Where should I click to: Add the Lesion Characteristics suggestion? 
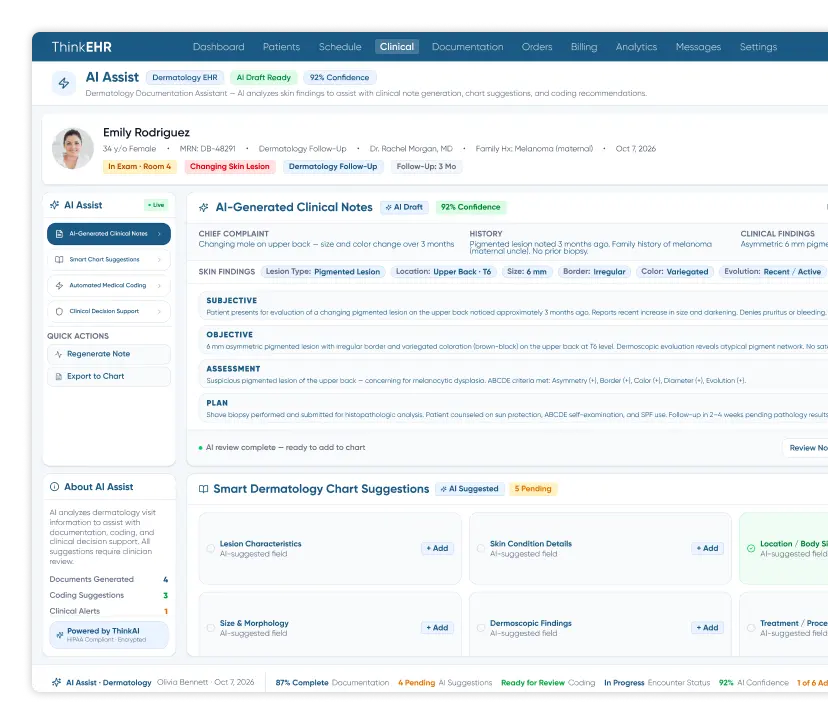click(x=437, y=548)
